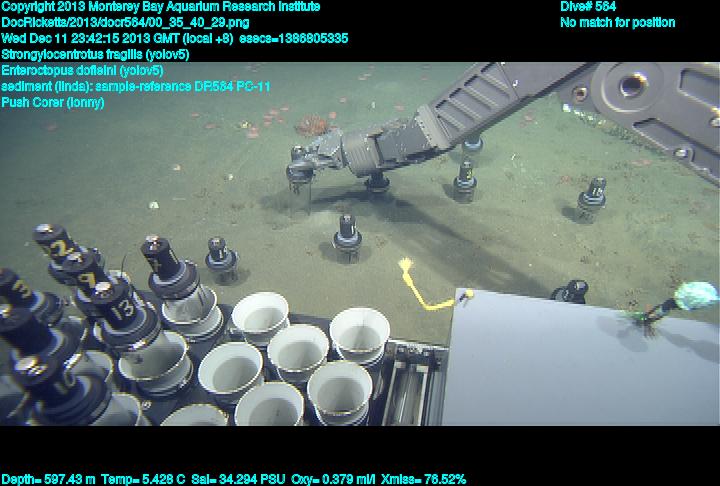Click the 'Oxy= 0.379 ml/l' readout
Screen dimensions: 720x486
(x=333, y=479)
